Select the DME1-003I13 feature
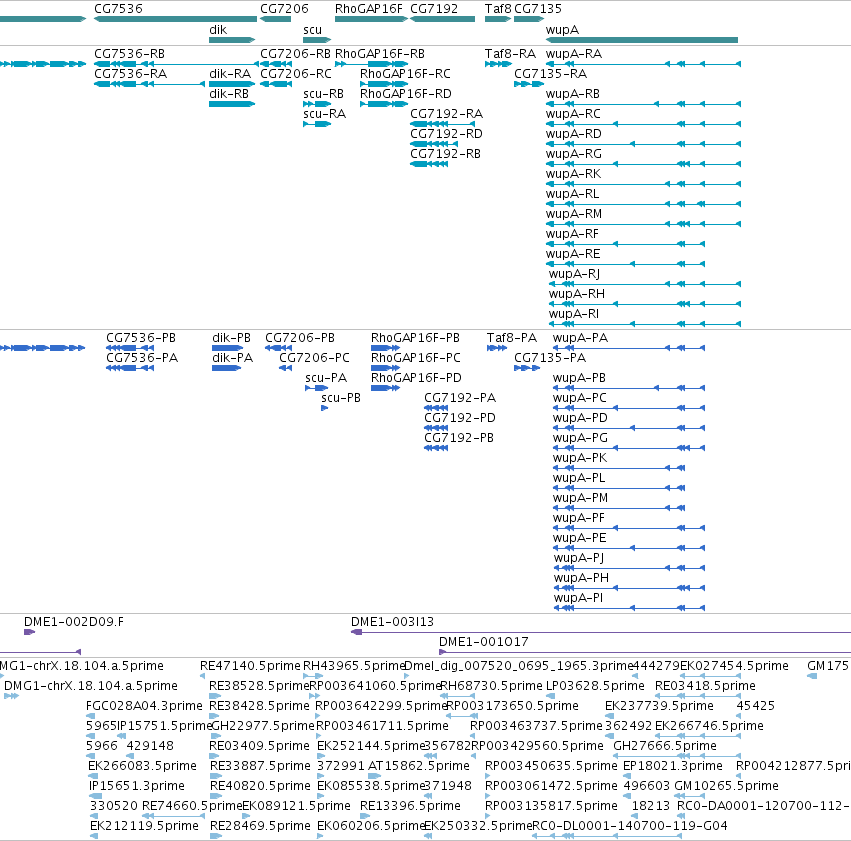This screenshot has width=851, height=841. tap(392, 622)
